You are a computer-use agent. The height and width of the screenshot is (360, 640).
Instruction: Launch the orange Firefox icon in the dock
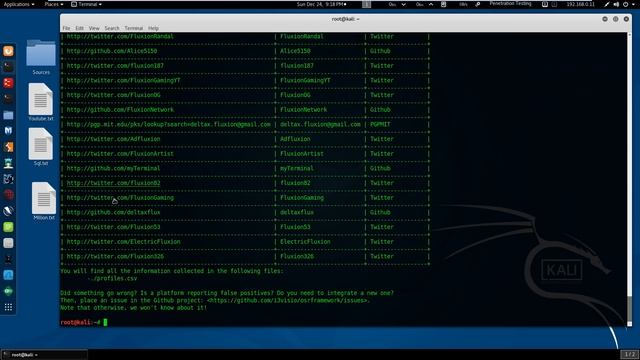(8, 51)
